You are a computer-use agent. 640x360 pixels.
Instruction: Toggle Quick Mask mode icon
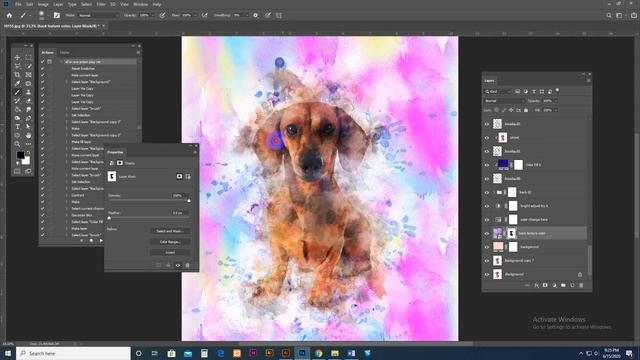tap(17, 171)
